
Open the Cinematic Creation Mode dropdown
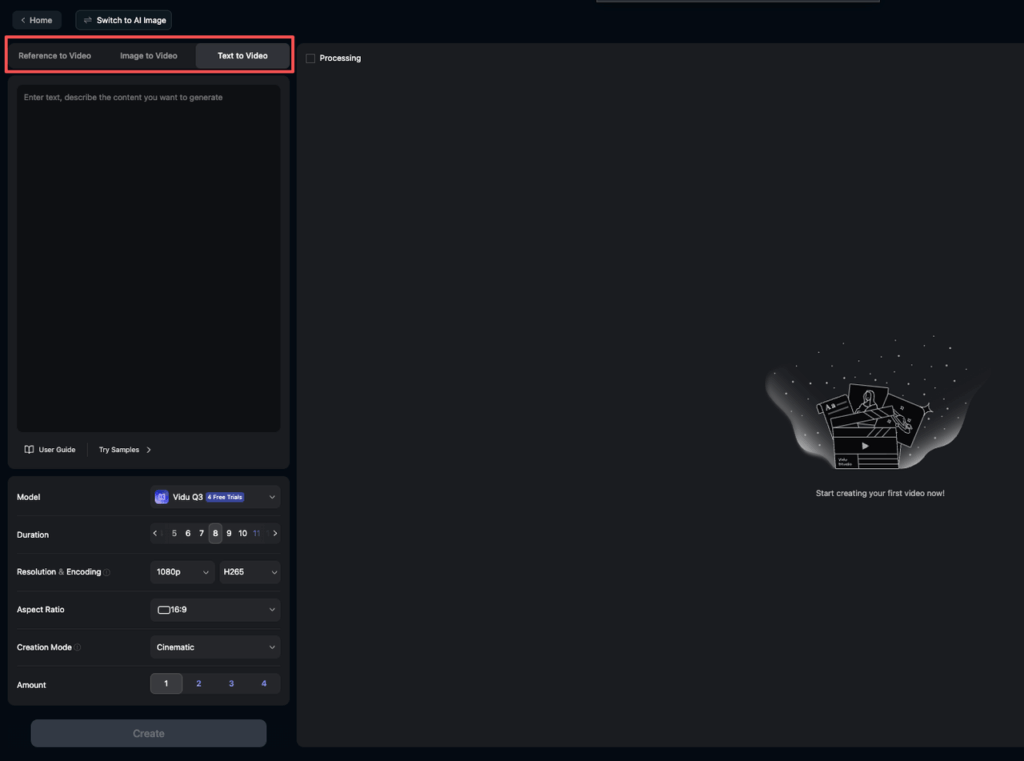click(x=215, y=647)
